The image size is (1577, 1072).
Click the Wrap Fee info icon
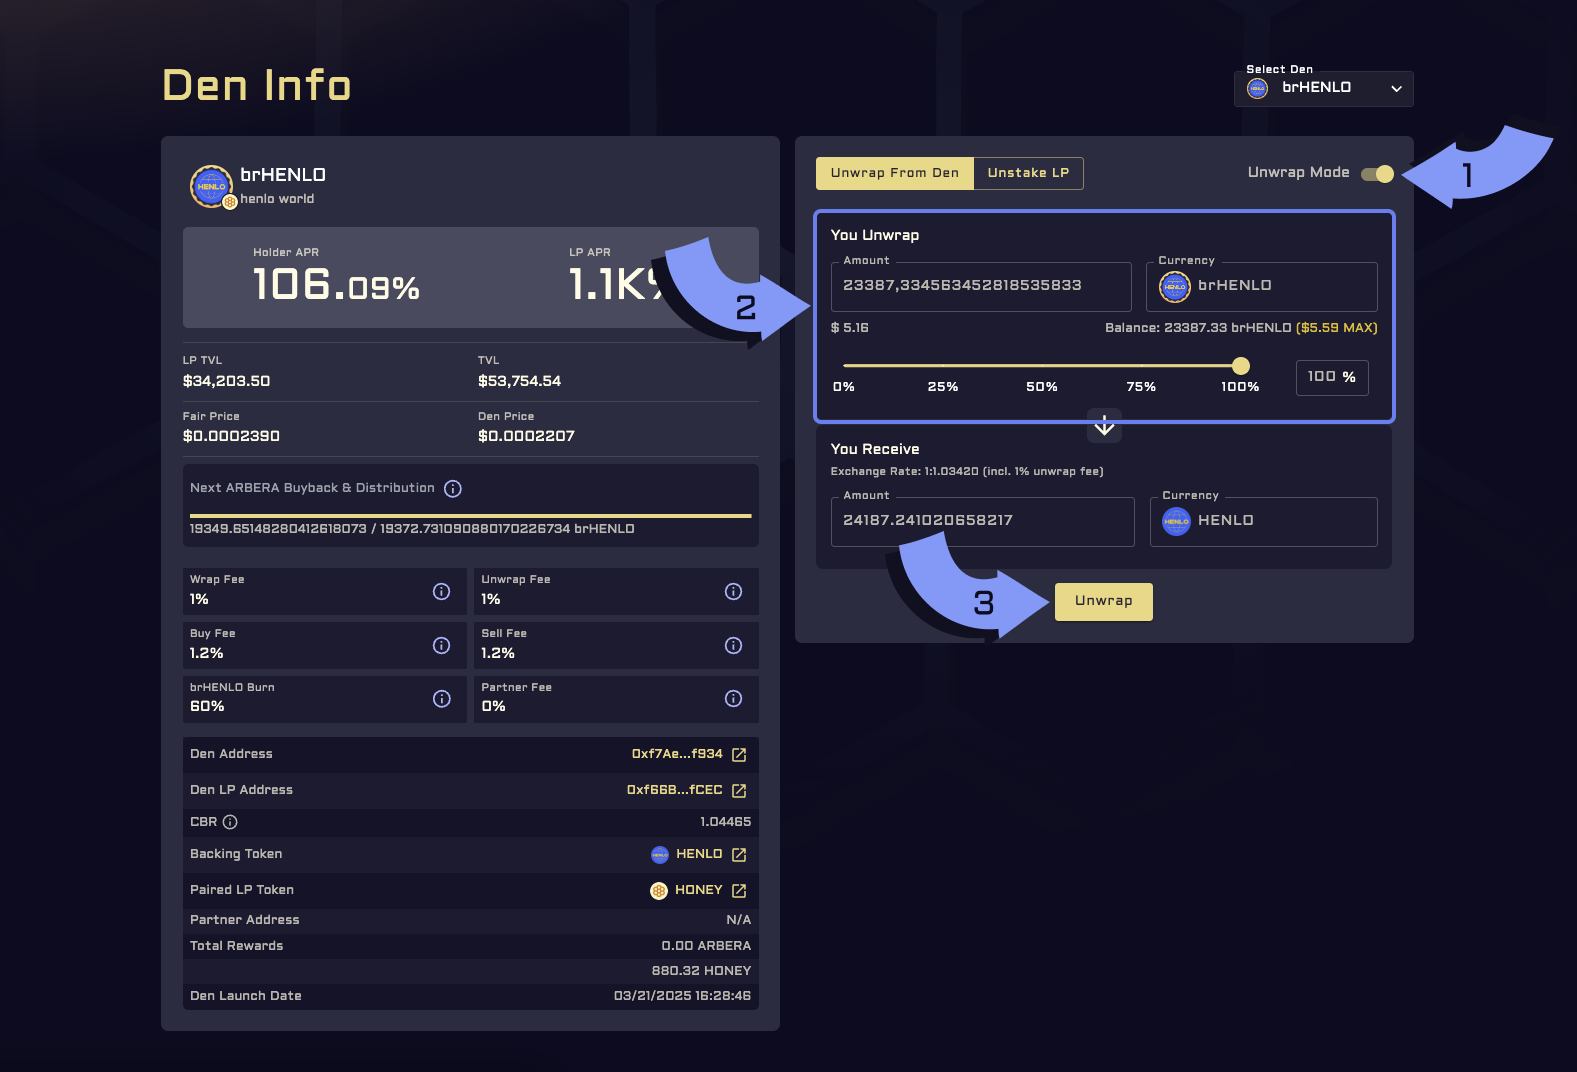point(441,591)
